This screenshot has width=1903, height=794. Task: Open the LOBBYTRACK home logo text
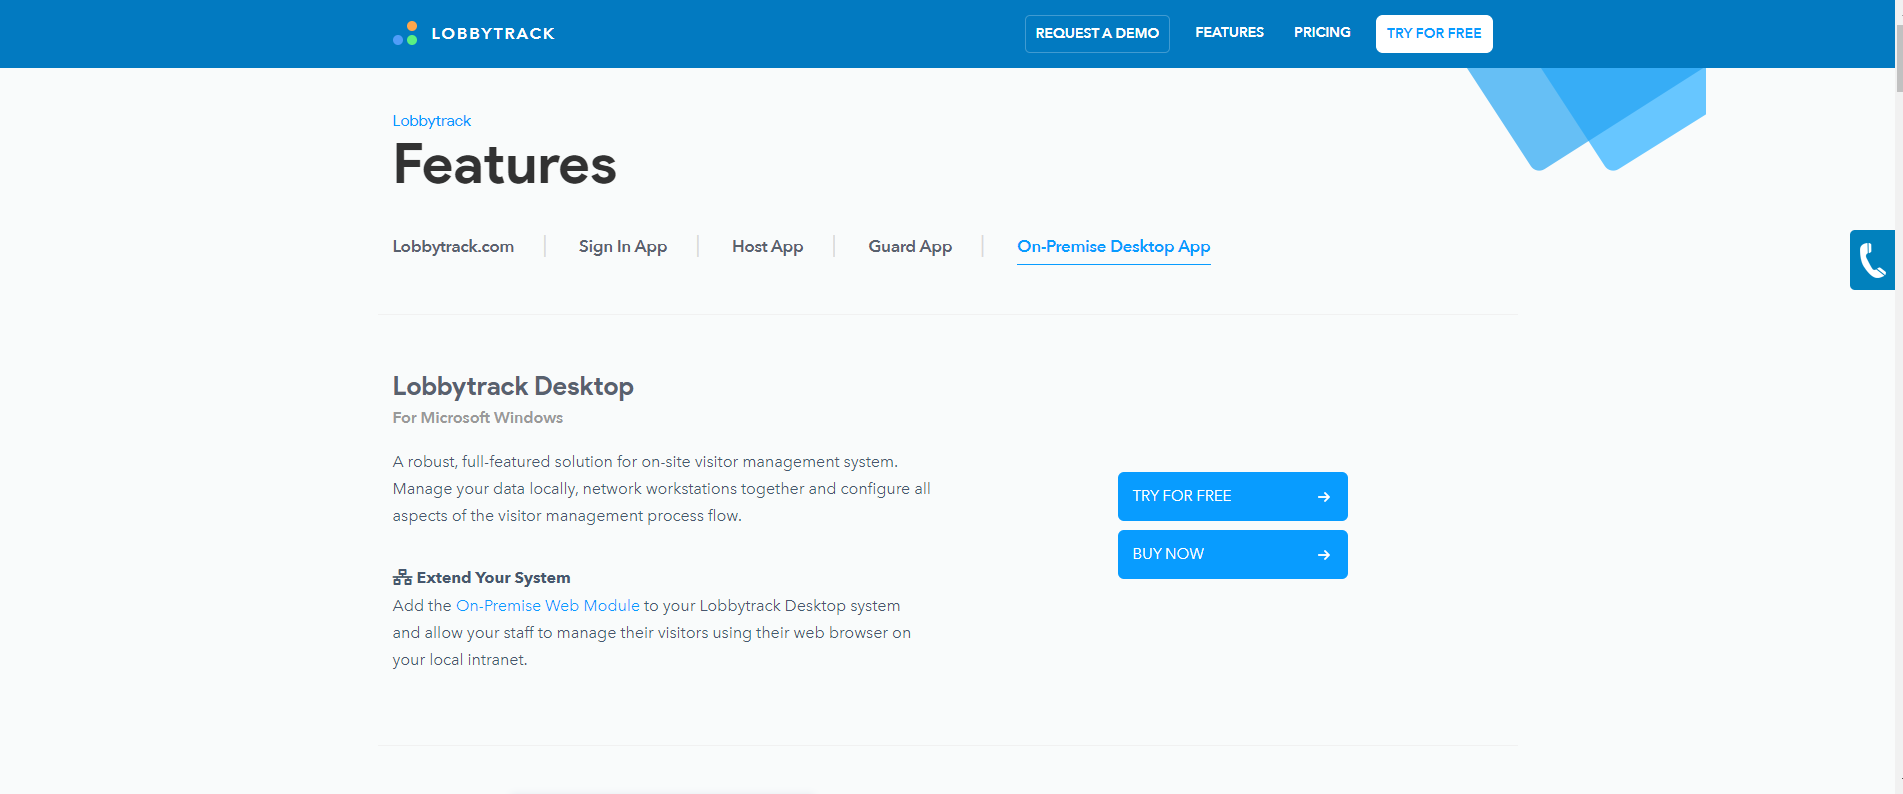pyautogui.click(x=493, y=33)
